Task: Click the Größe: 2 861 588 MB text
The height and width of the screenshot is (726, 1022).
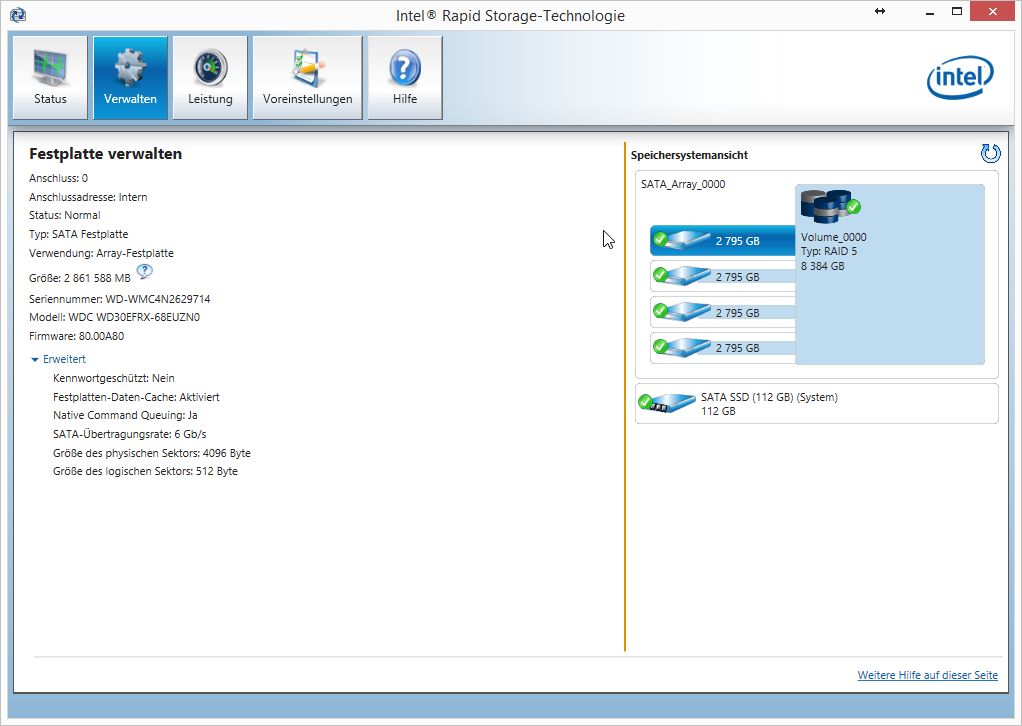Action: pos(80,278)
